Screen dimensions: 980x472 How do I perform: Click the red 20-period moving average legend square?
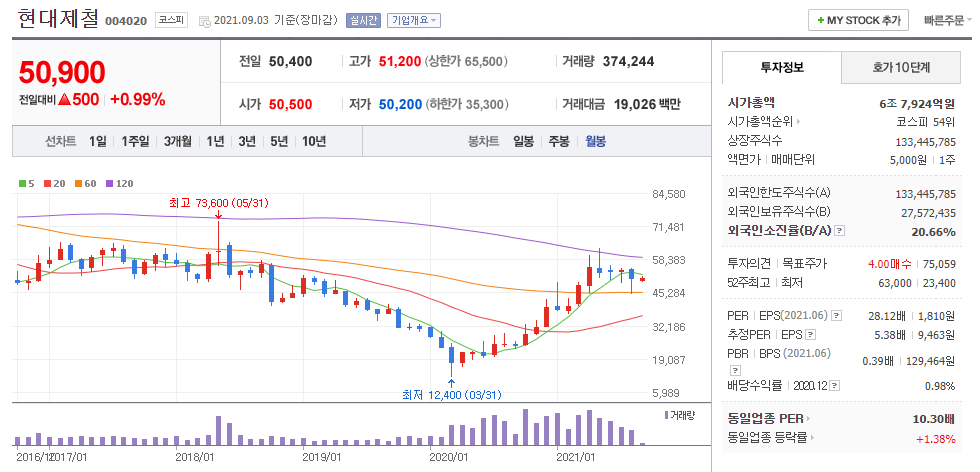[x=47, y=184]
